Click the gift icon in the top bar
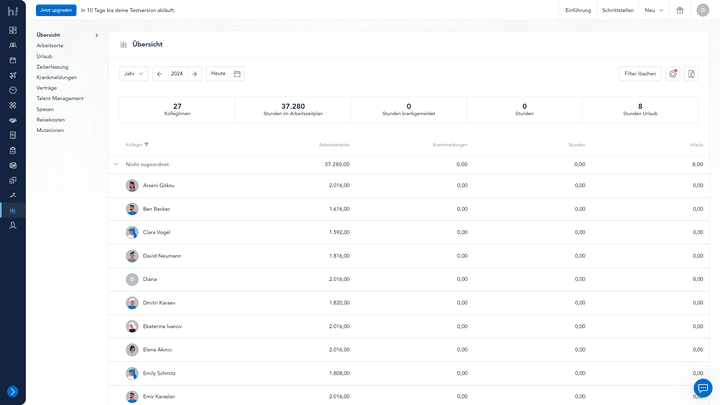The height and width of the screenshot is (405, 720). [679, 10]
